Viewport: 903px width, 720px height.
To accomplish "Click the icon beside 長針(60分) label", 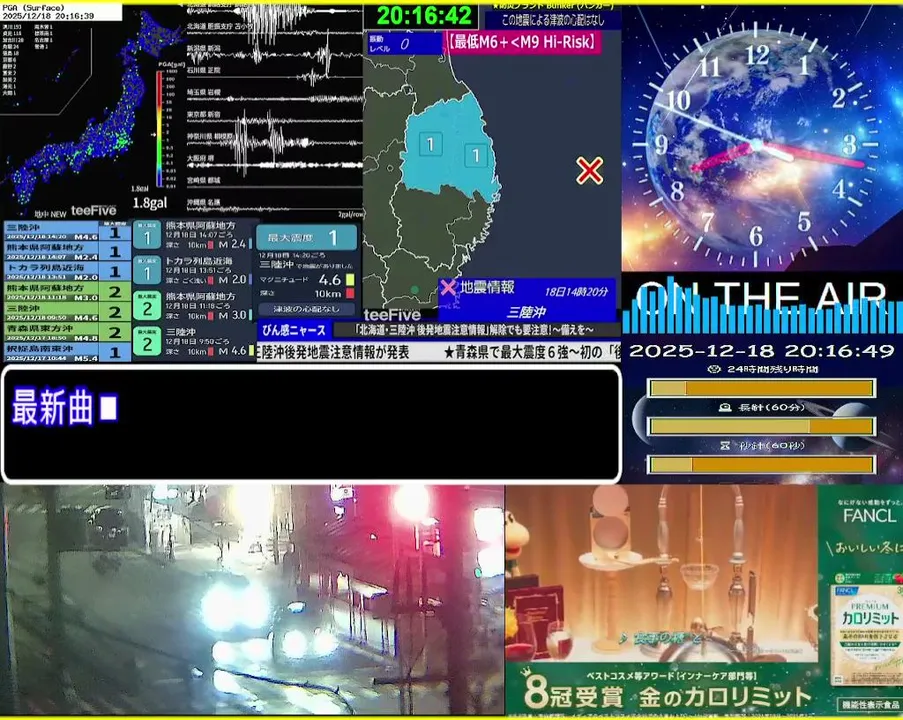I will click(x=725, y=407).
